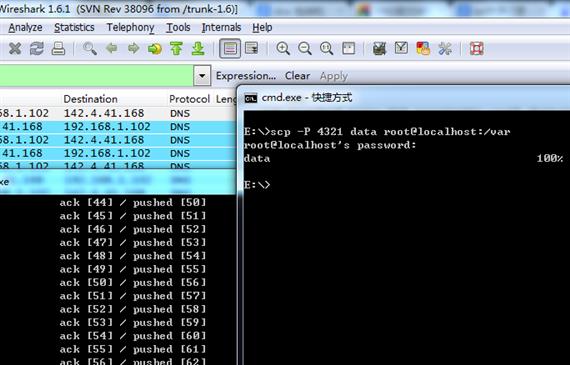Go back with the left arrow icon
Image resolution: width=570 pixels, height=365 pixels.
point(111,48)
